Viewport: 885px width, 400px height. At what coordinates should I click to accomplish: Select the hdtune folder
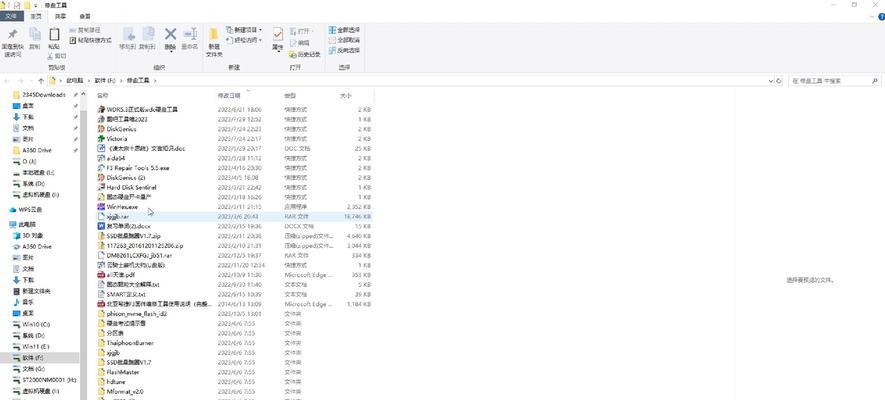234,382
